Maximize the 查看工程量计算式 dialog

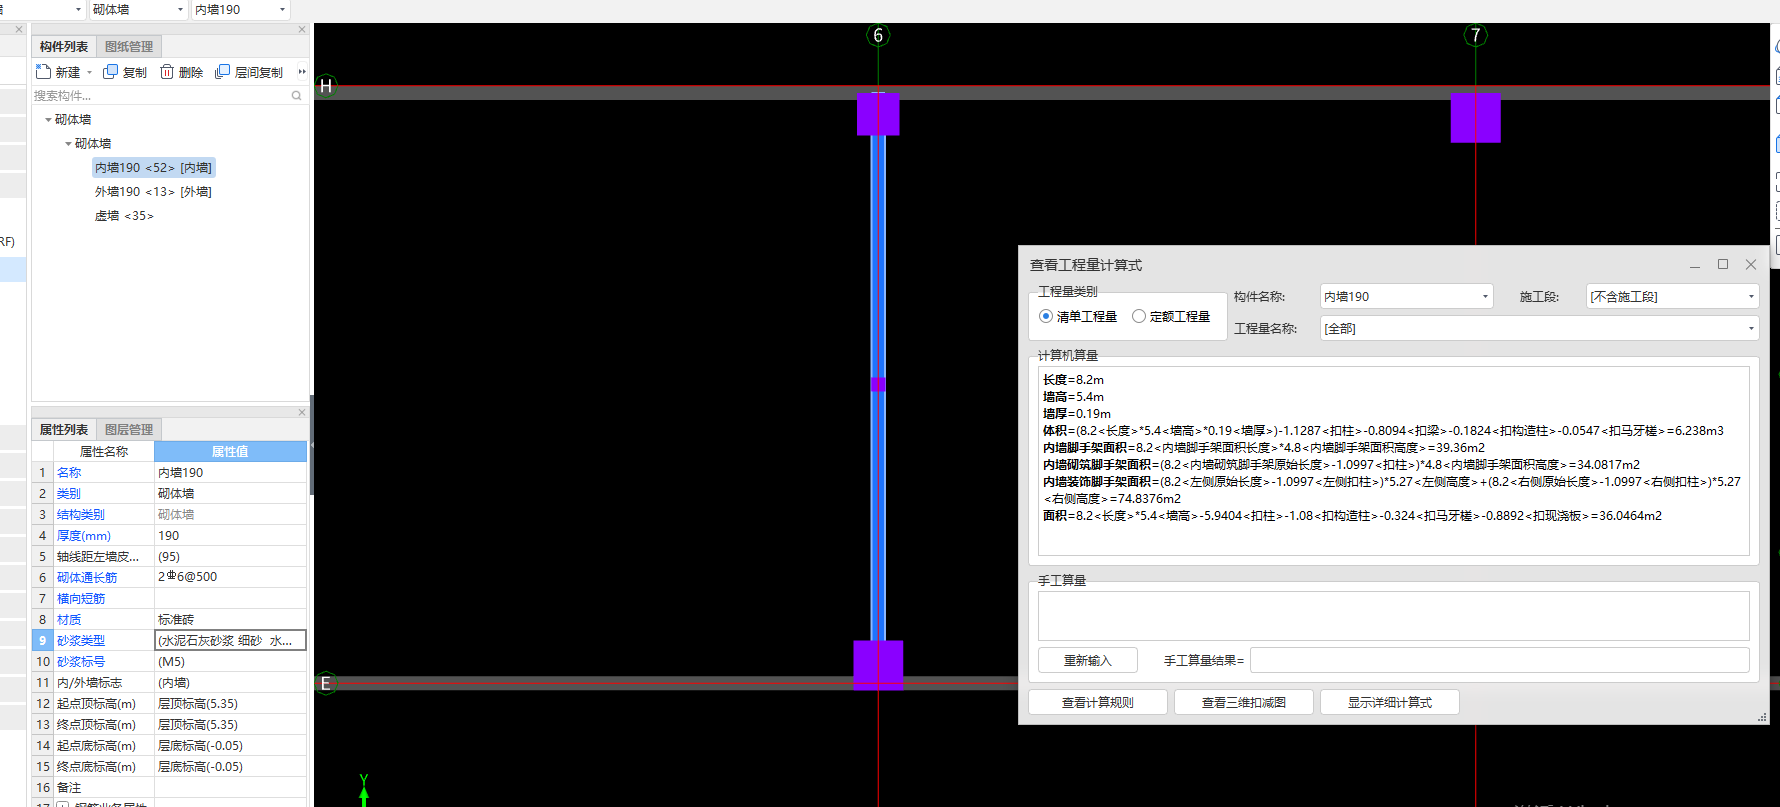[x=1723, y=264]
